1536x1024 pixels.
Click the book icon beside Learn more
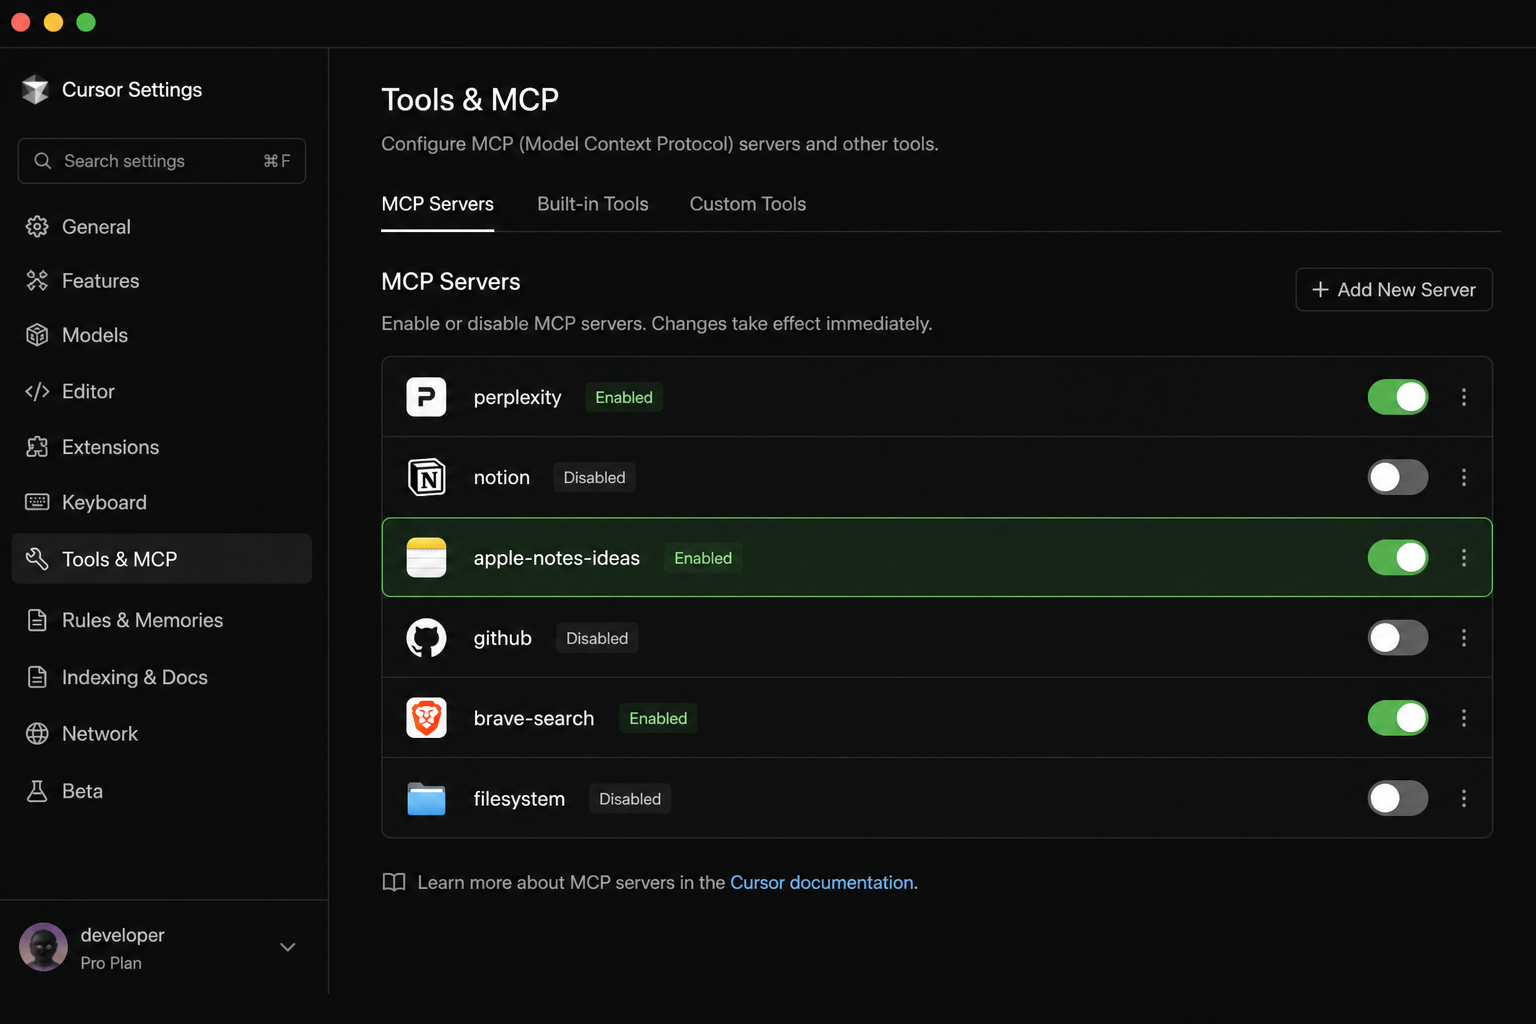[394, 882]
